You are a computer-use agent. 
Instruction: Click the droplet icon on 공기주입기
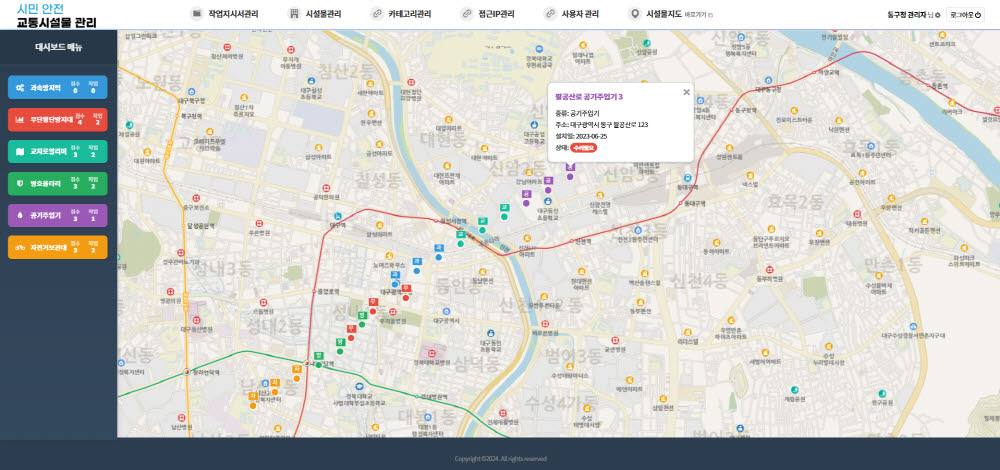20,215
